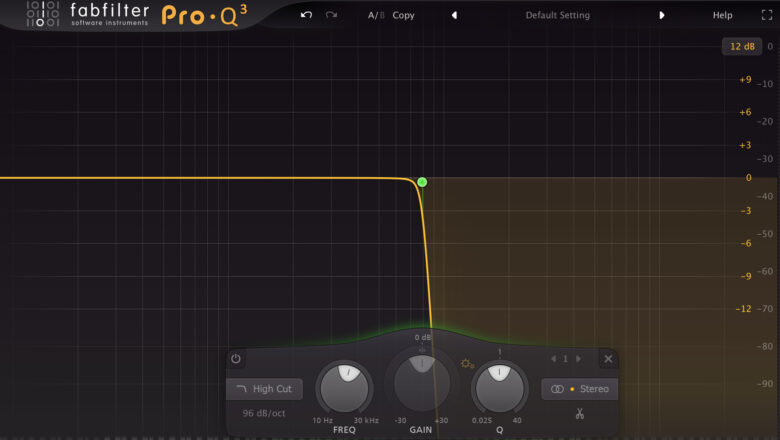
Task: Bypass the band with power icon
Action: (236, 358)
